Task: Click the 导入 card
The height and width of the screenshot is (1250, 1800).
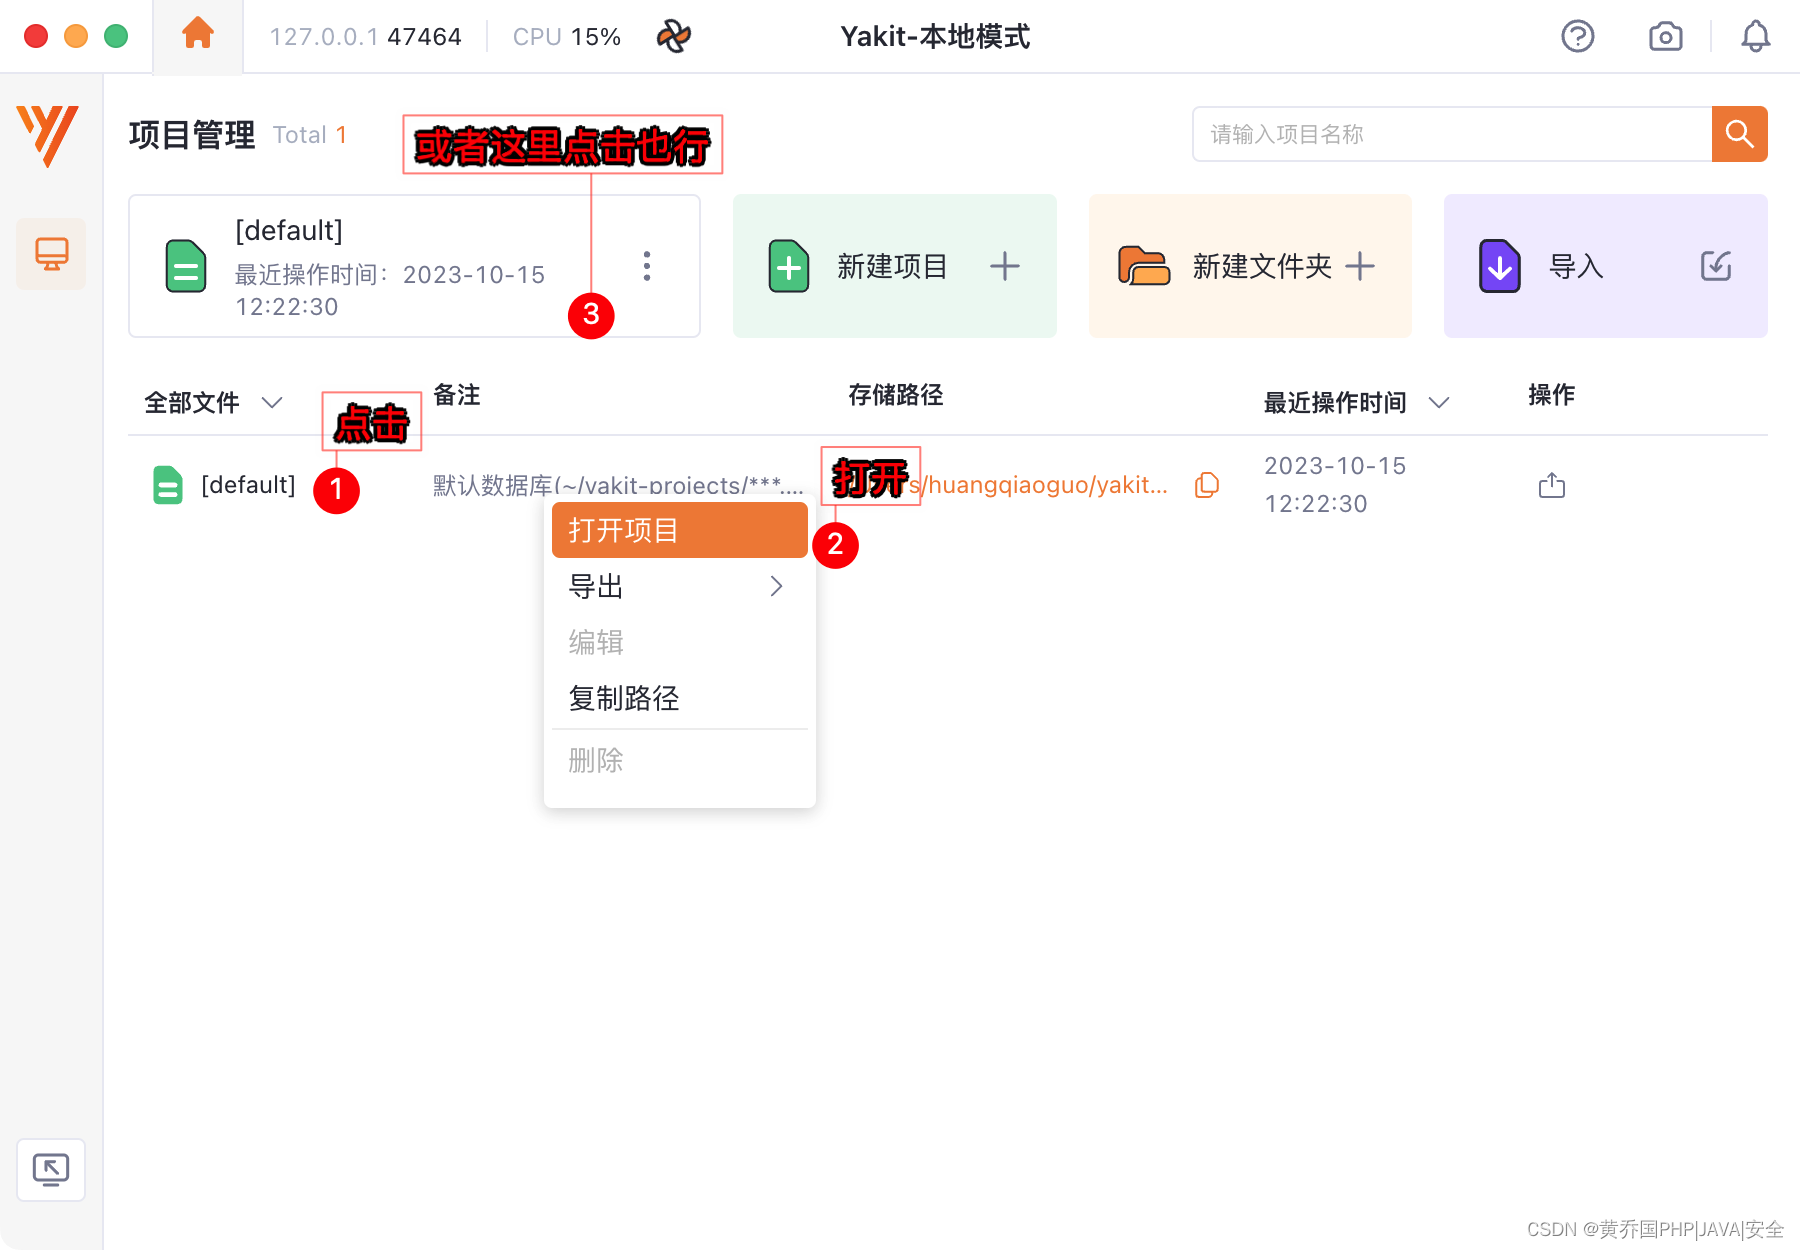Action: (1605, 266)
